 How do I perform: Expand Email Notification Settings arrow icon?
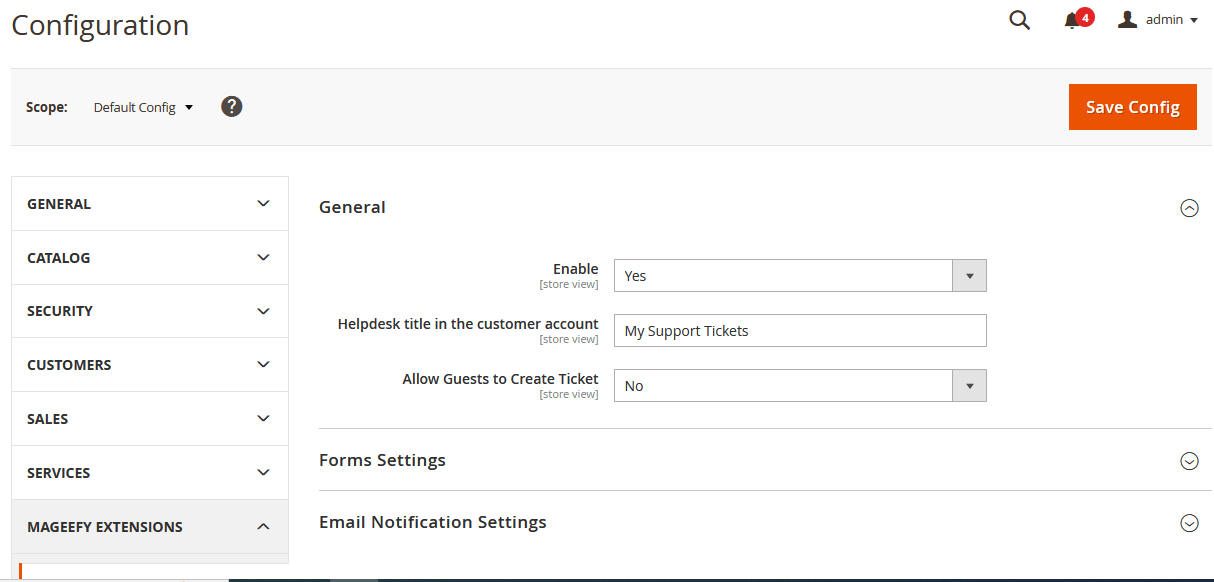click(1189, 523)
